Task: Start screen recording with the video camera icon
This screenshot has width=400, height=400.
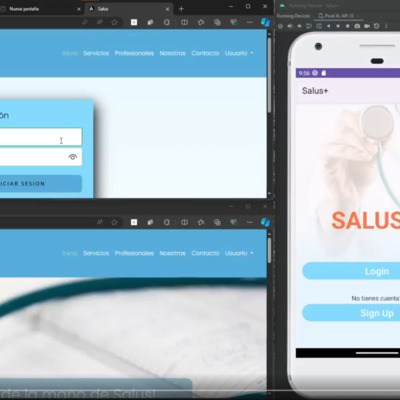Action: (x=367, y=26)
